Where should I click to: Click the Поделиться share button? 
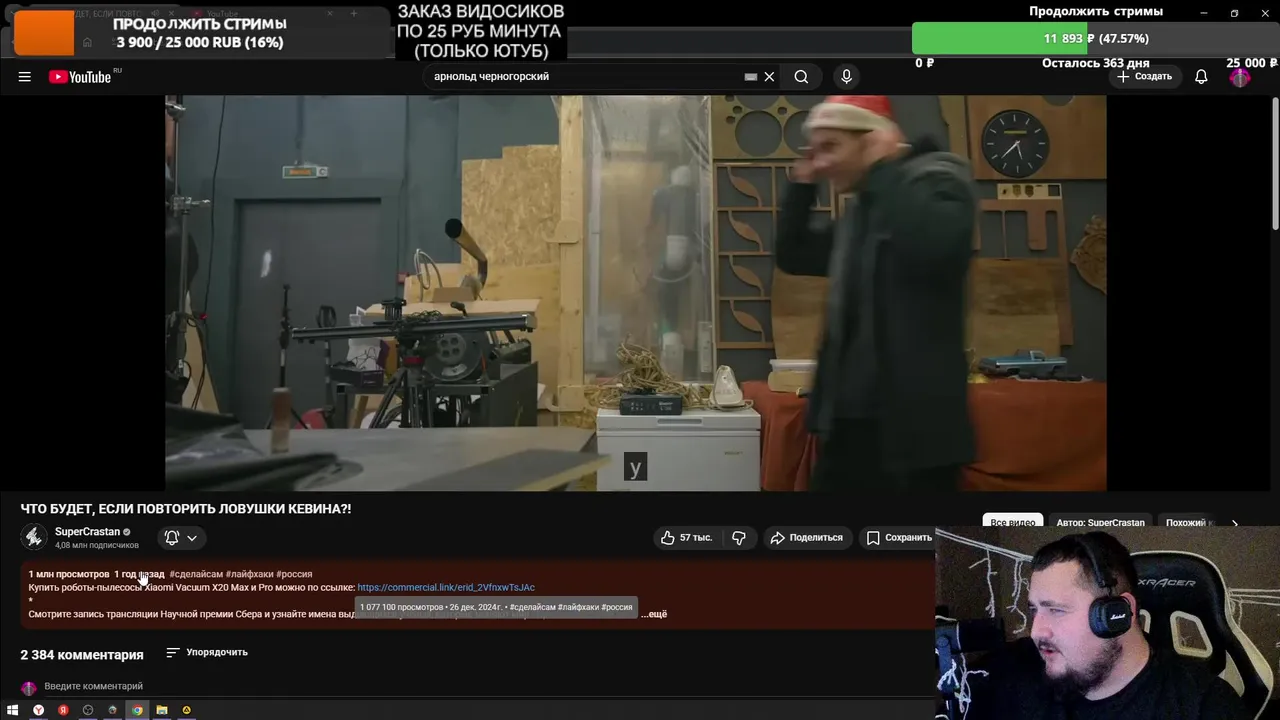pos(807,538)
